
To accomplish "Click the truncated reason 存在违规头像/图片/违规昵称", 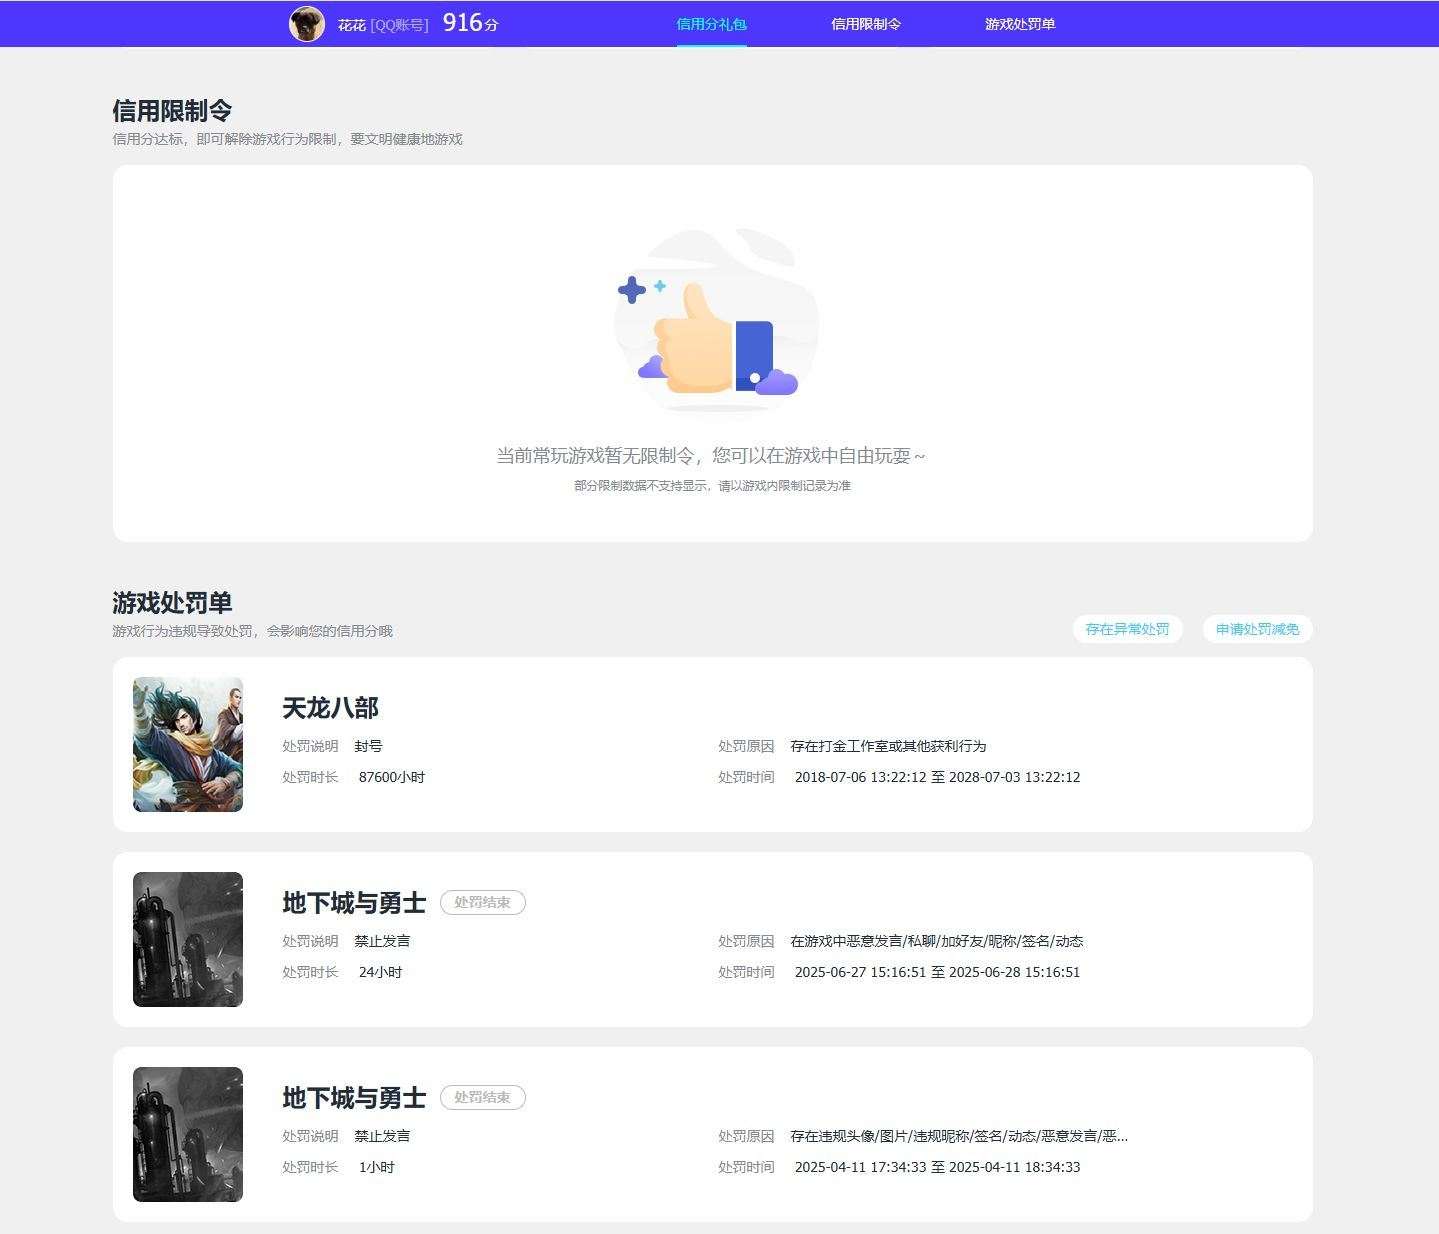I will (959, 1136).
